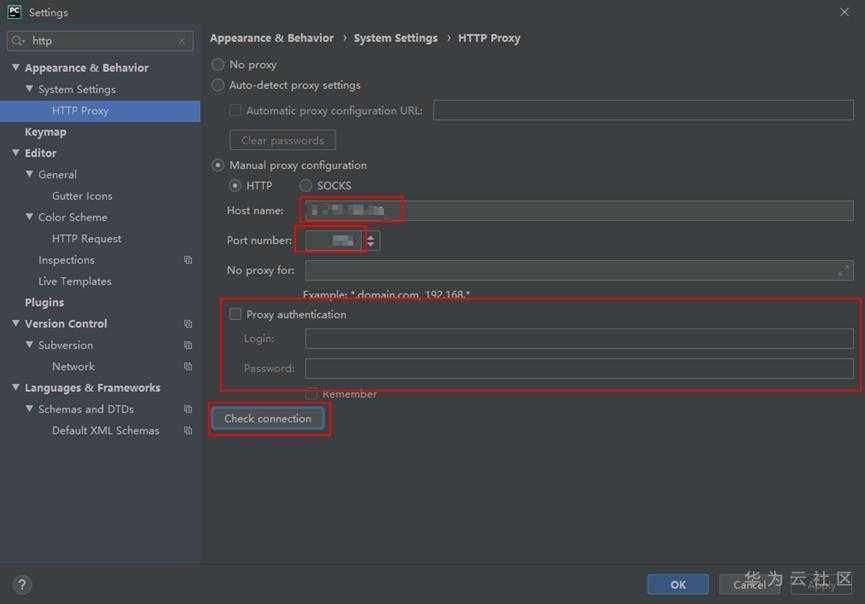
Task: Click the search magnifier icon
Action: pos(18,41)
